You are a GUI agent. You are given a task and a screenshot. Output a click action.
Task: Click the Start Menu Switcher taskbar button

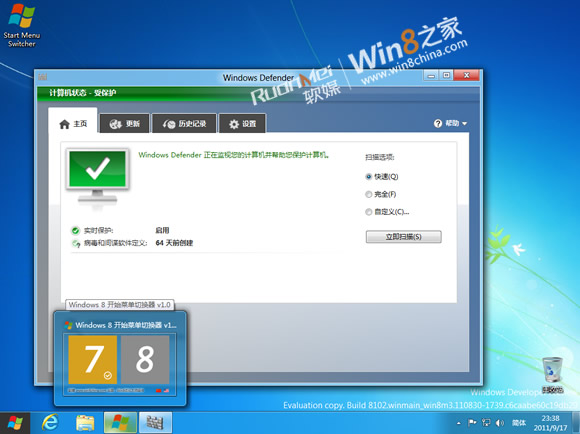120,423
